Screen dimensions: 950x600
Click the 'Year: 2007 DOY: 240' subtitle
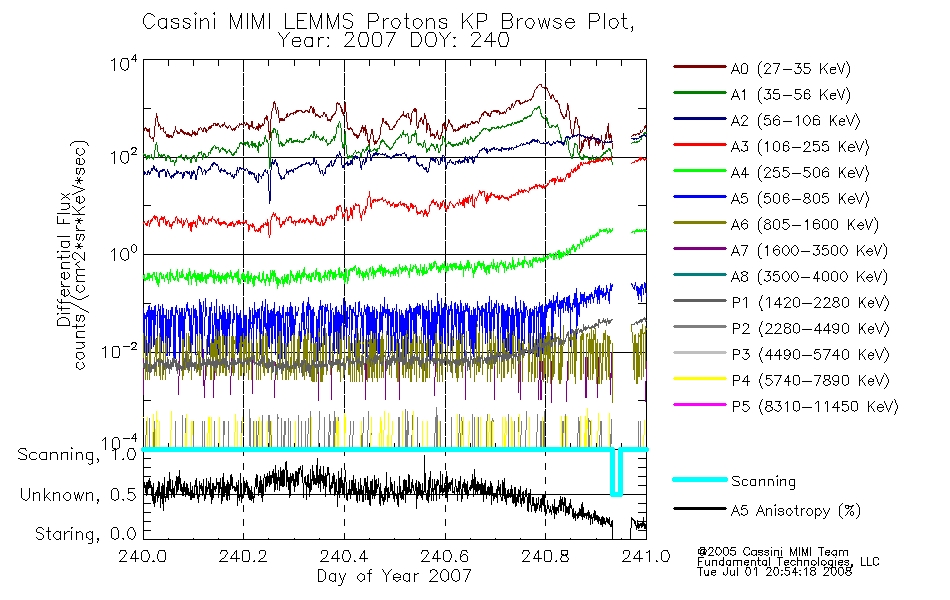pos(394,41)
